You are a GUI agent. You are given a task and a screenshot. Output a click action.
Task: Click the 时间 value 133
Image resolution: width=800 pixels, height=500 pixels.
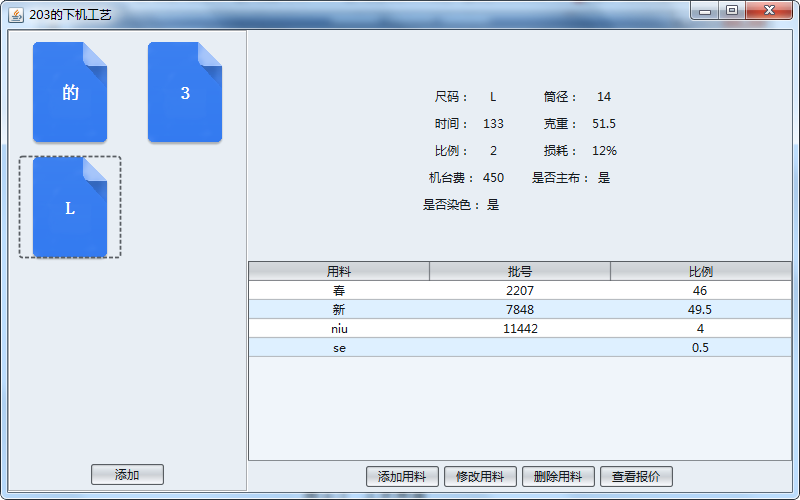[493, 123]
